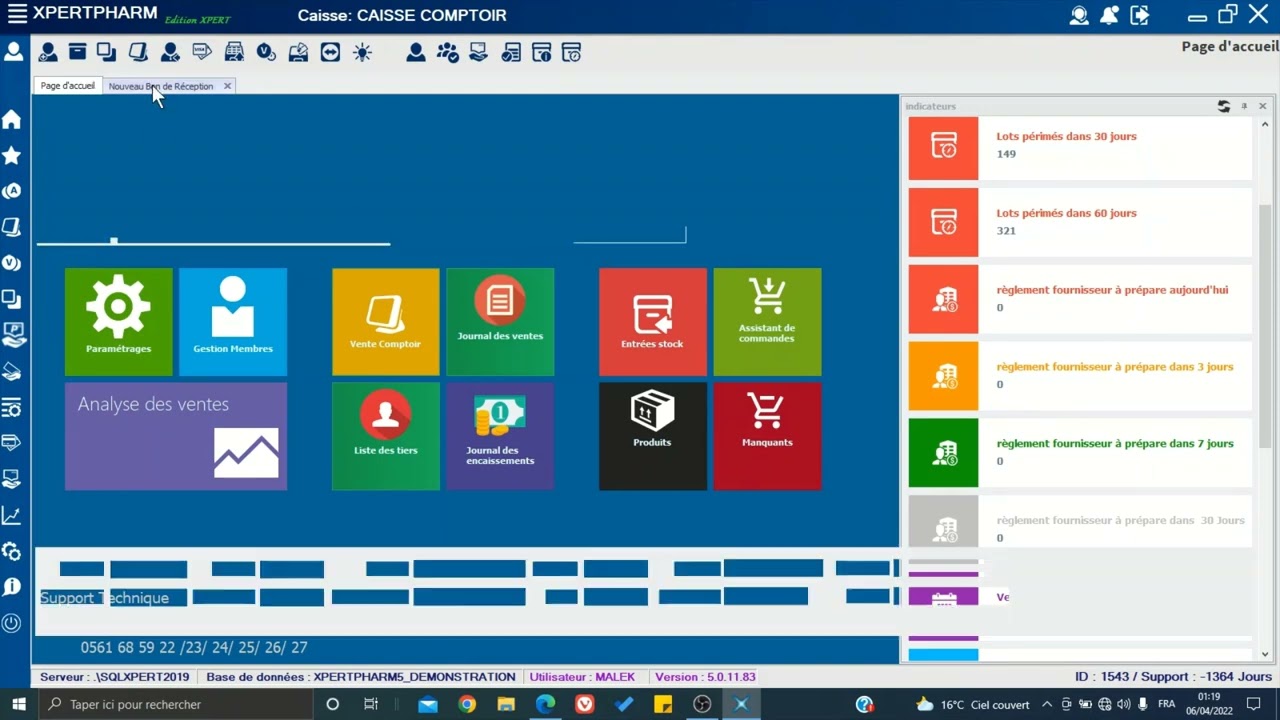This screenshot has width=1280, height=720.
Task: Pin the indicateurs panel
Action: pyautogui.click(x=1244, y=106)
